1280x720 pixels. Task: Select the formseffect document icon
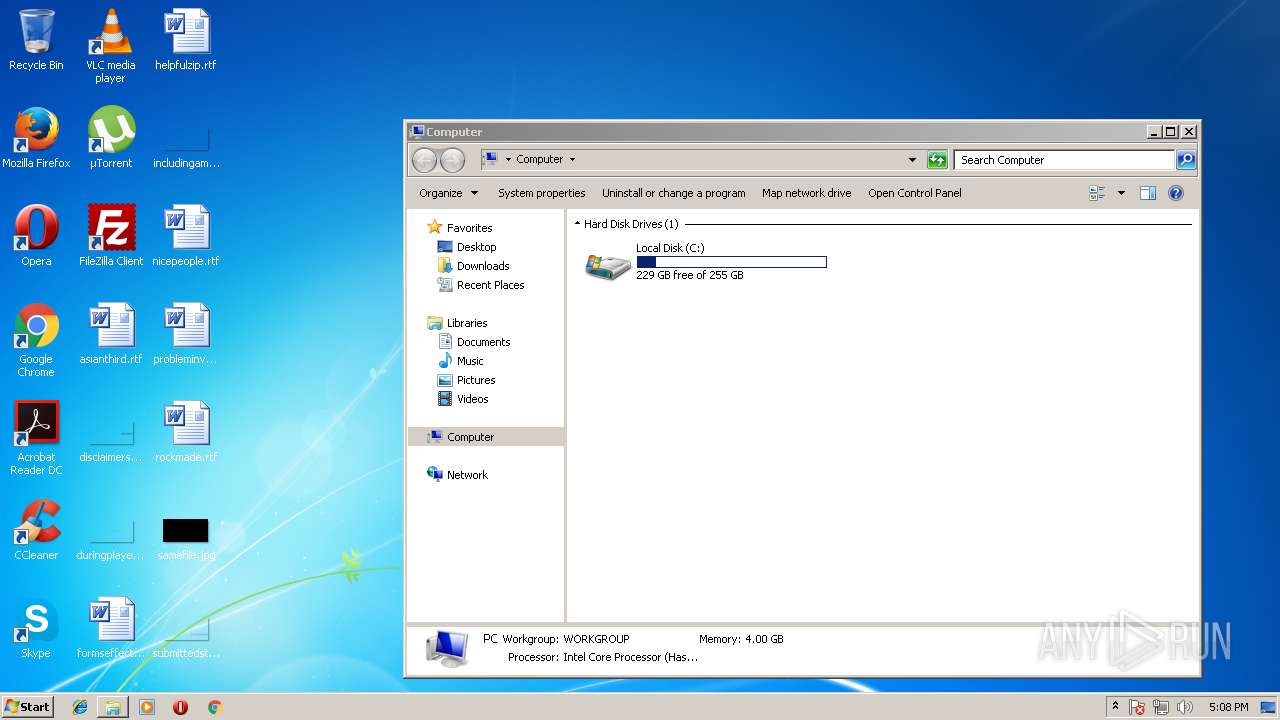click(x=111, y=628)
